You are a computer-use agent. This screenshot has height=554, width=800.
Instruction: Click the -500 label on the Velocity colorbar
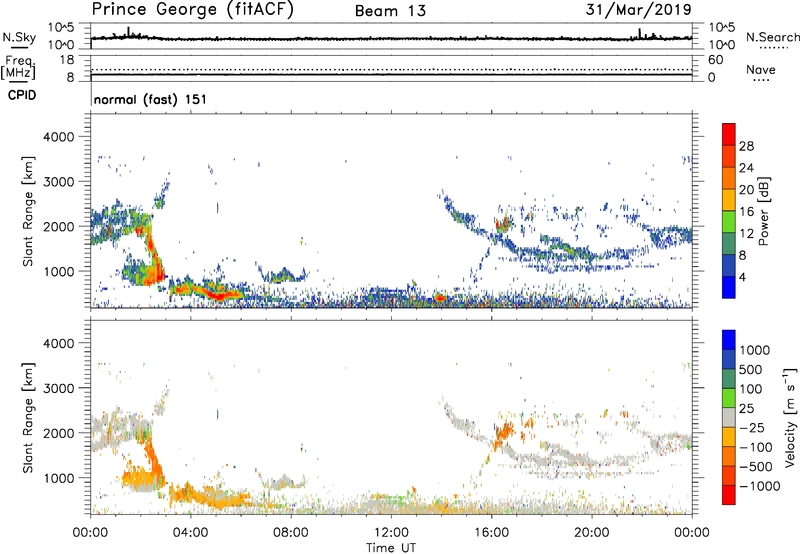pyautogui.click(x=756, y=466)
